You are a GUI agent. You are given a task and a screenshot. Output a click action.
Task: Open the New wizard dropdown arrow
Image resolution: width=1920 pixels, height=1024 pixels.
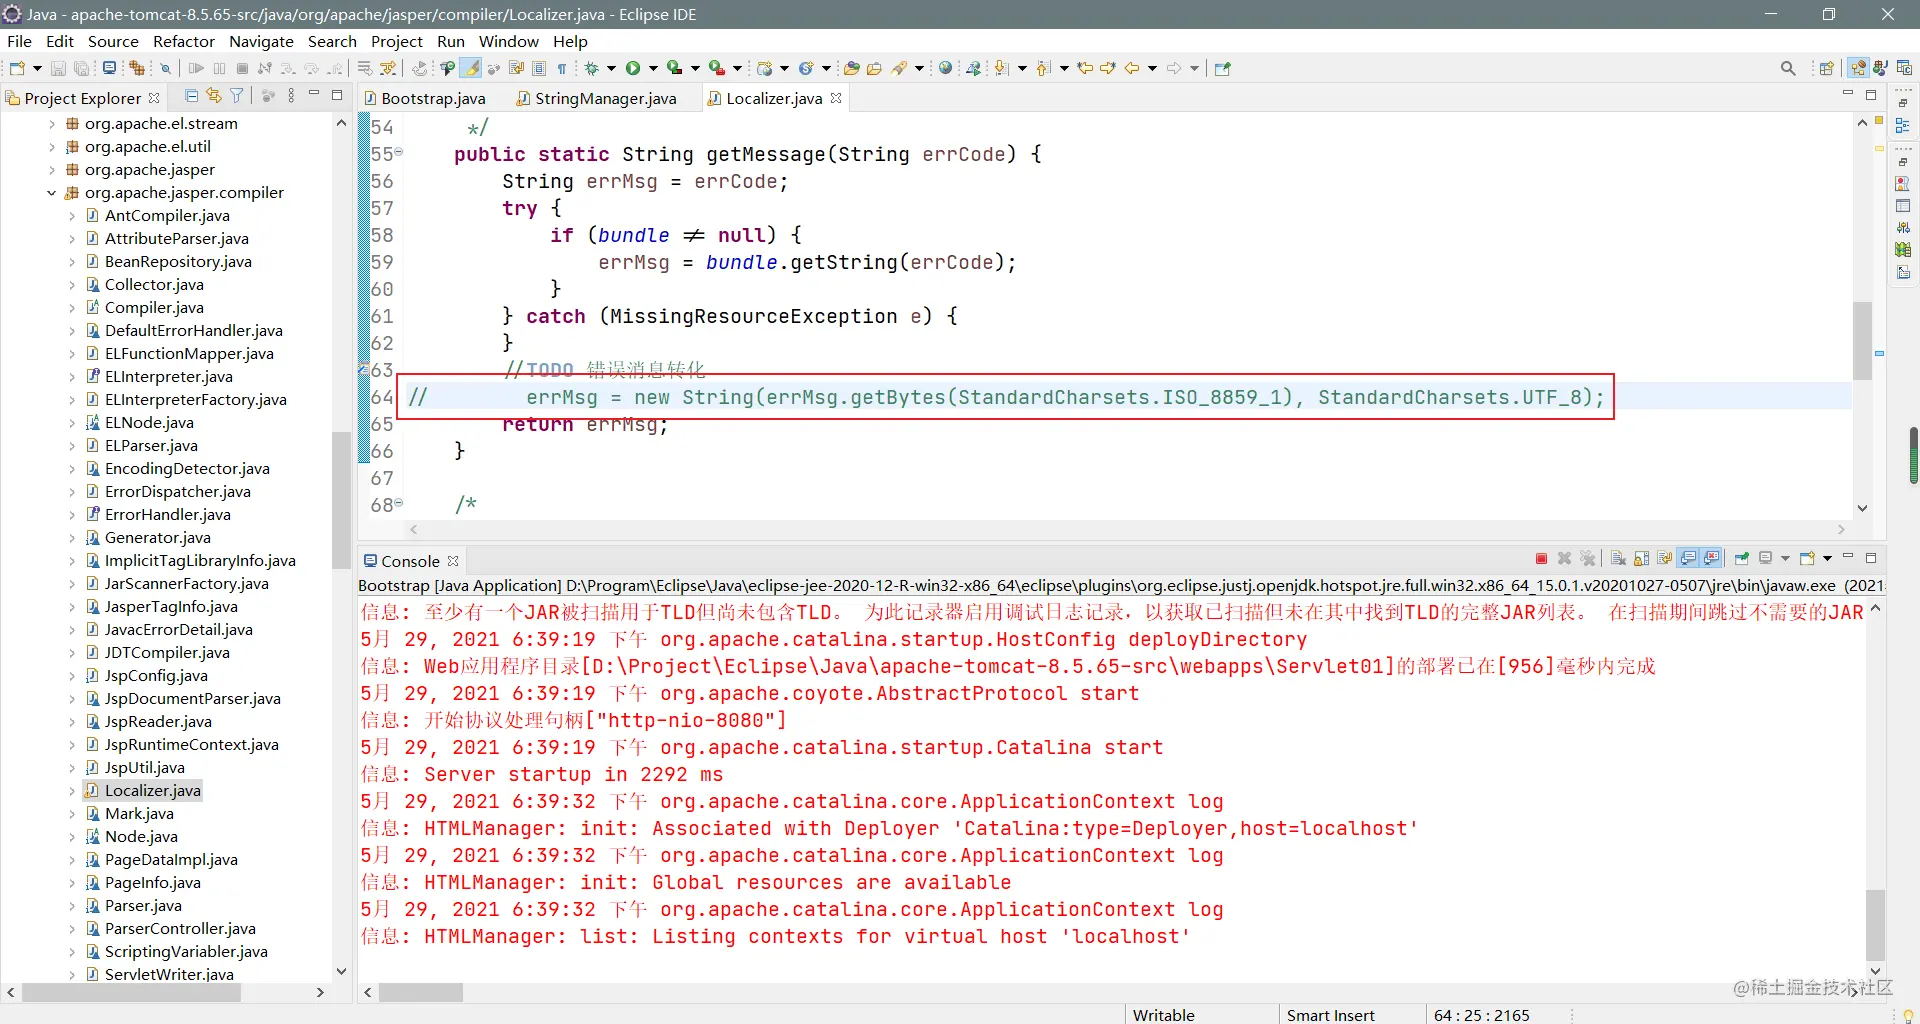(37, 68)
